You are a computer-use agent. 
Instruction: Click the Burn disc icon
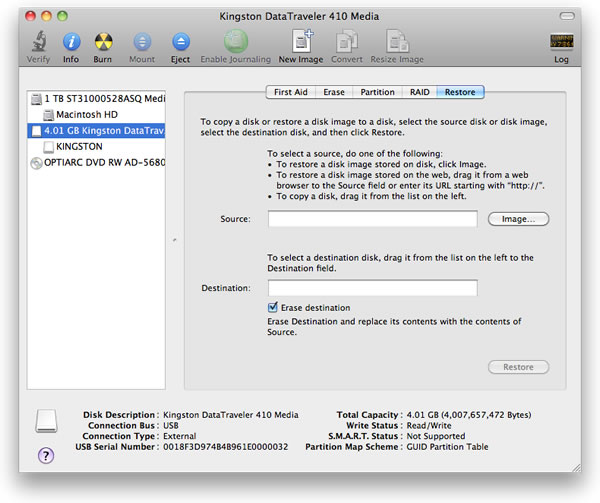[x=103, y=42]
